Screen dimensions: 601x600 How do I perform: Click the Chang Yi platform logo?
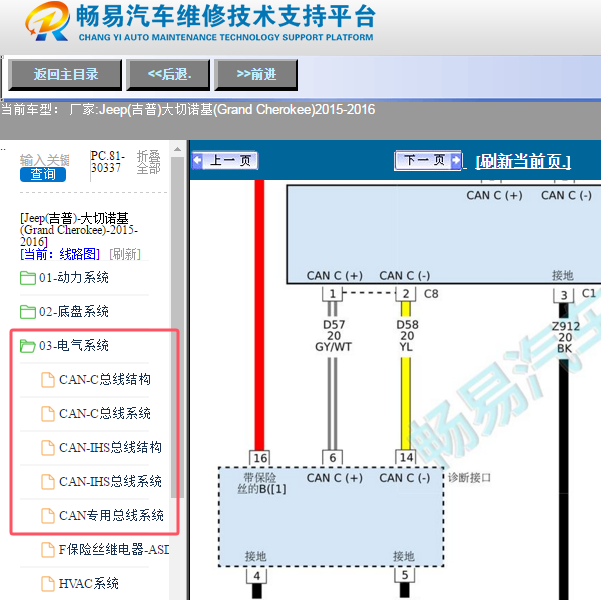48,21
